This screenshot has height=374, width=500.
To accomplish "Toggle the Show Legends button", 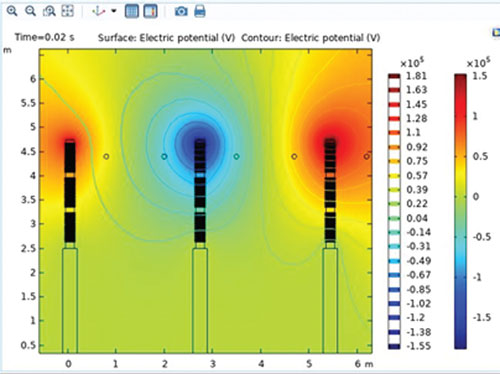I will (x=150, y=11).
